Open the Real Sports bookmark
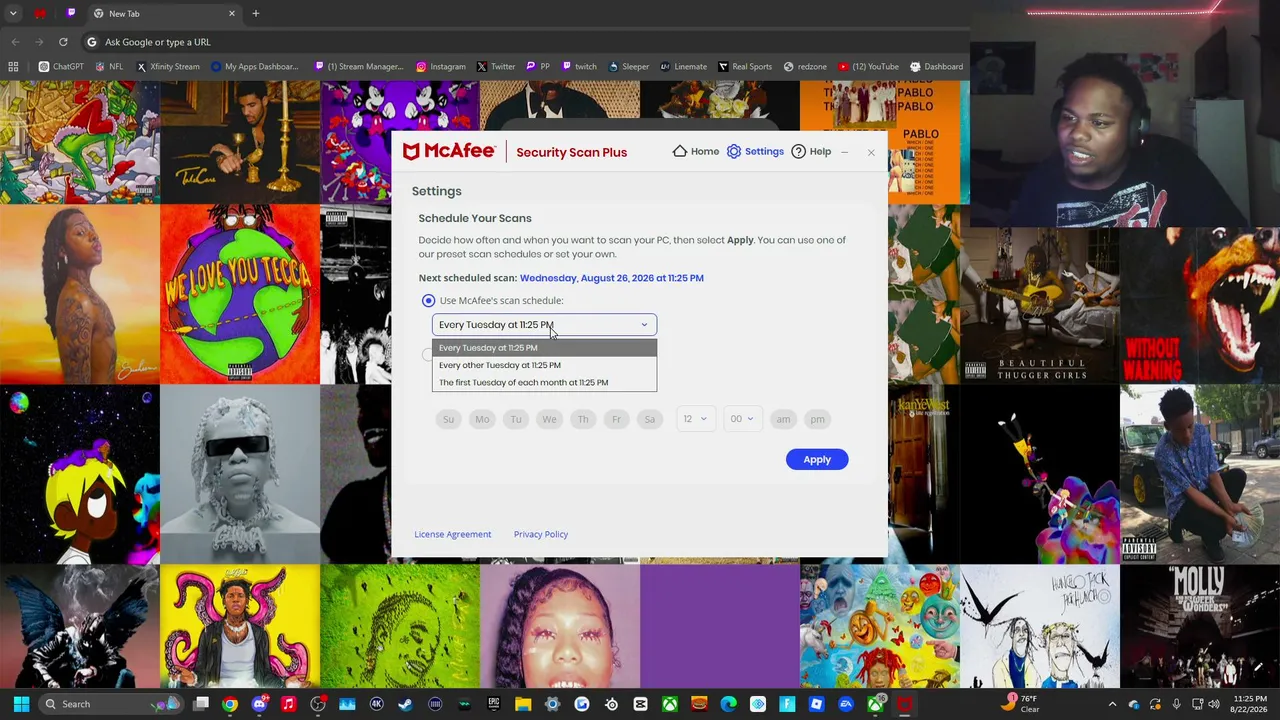The image size is (1280, 720). (x=744, y=67)
